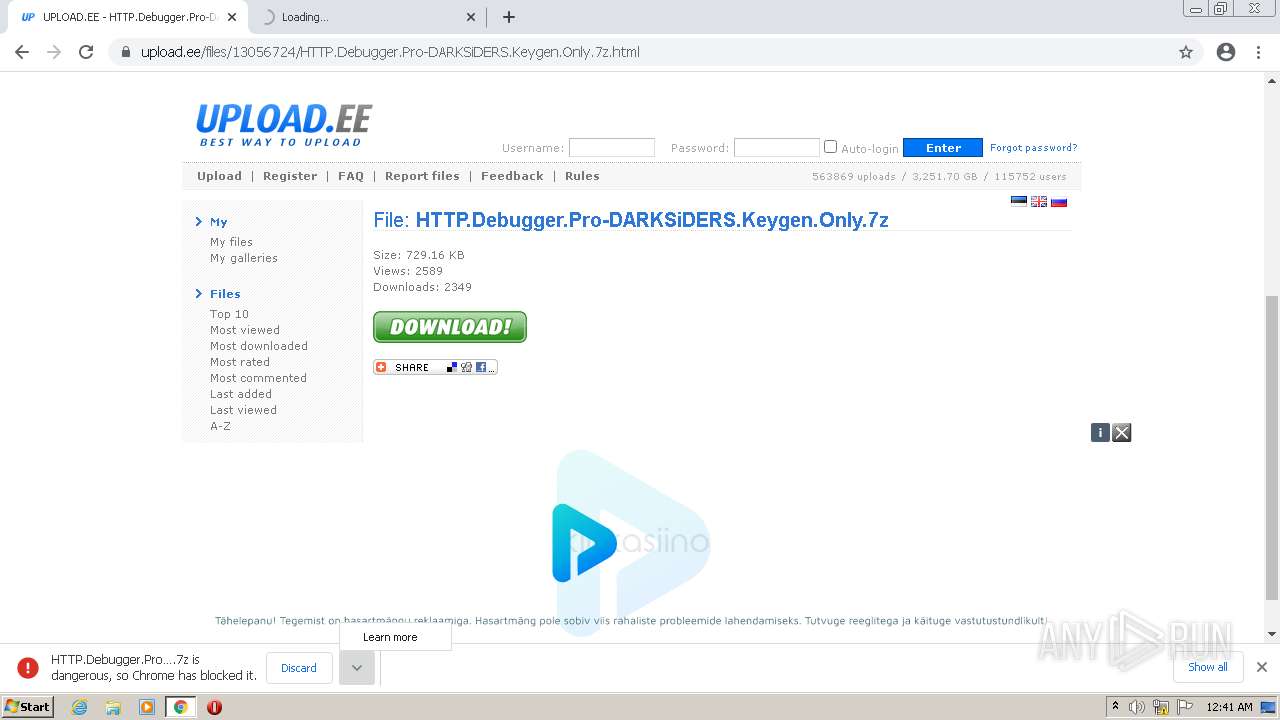Click the ad info 'i' icon
This screenshot has width=1280, height=720.
click(1100, 432)
